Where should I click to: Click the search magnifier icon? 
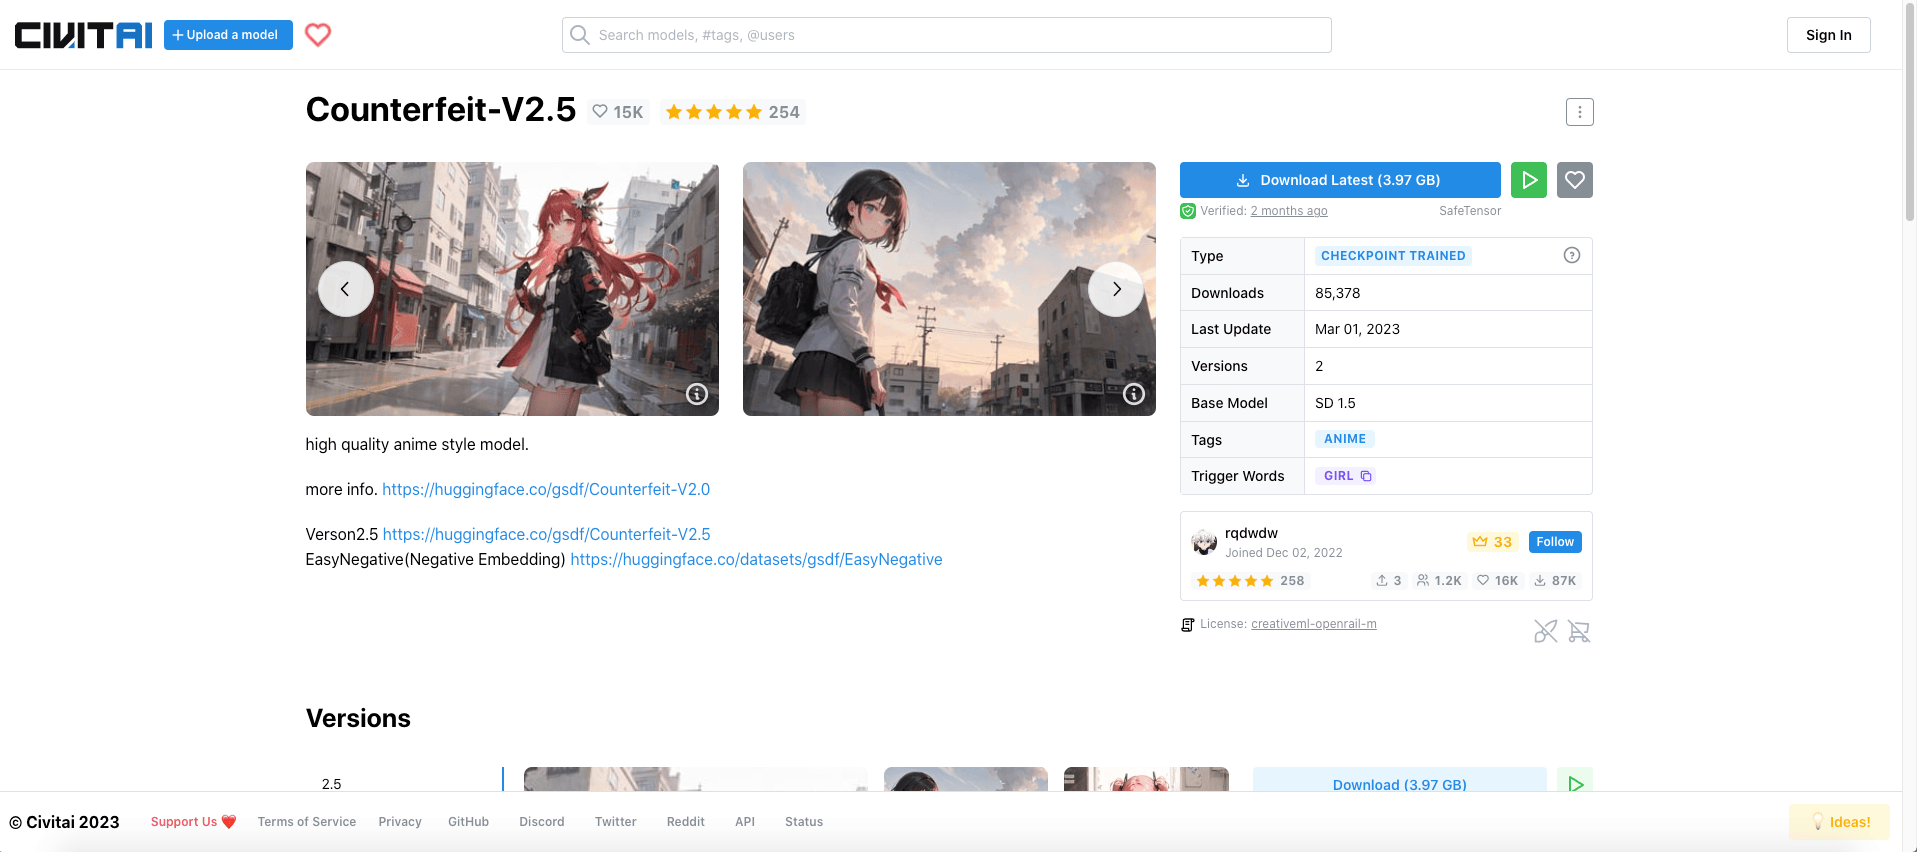[x=580, y=35]
